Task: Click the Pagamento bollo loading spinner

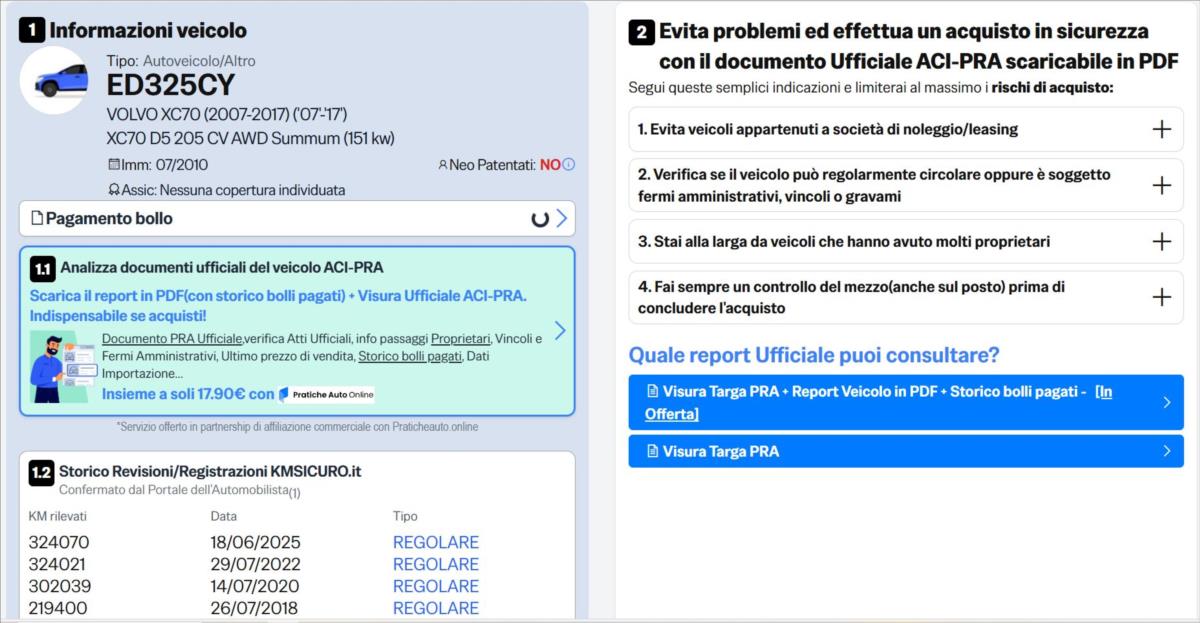Action: tap(540, 219)
